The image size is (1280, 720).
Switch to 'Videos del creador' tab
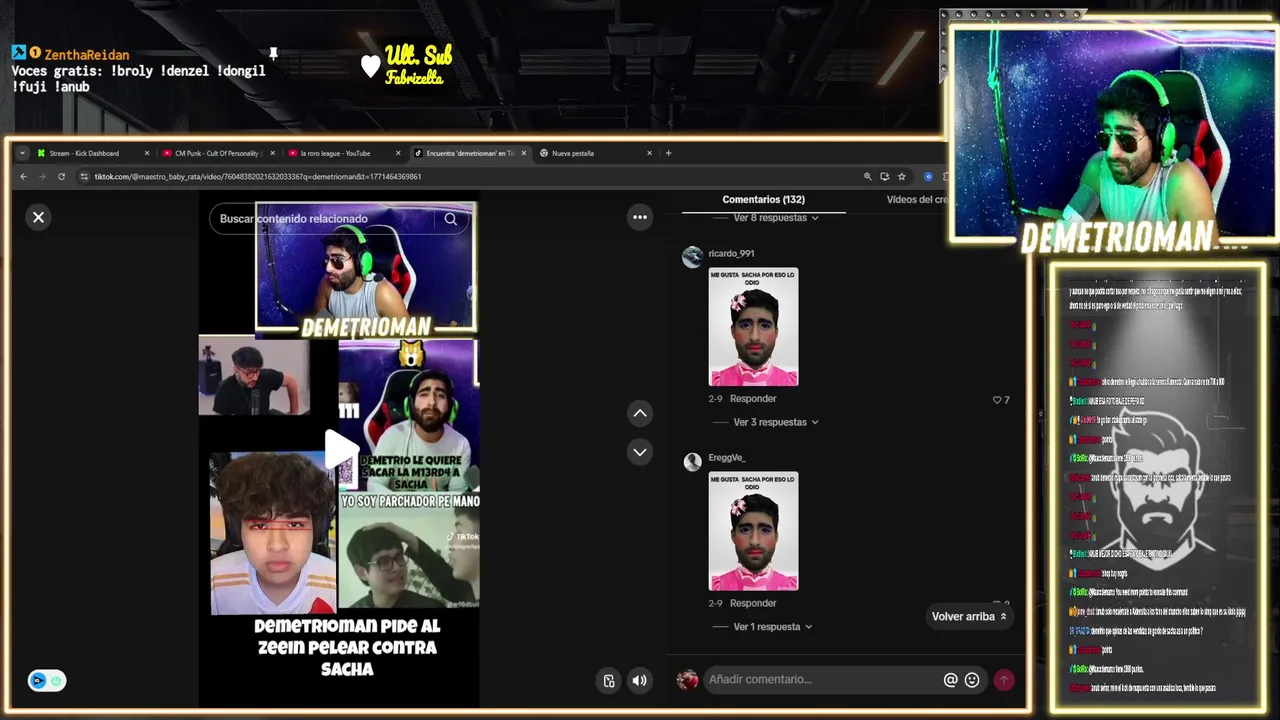coord(915,200)
